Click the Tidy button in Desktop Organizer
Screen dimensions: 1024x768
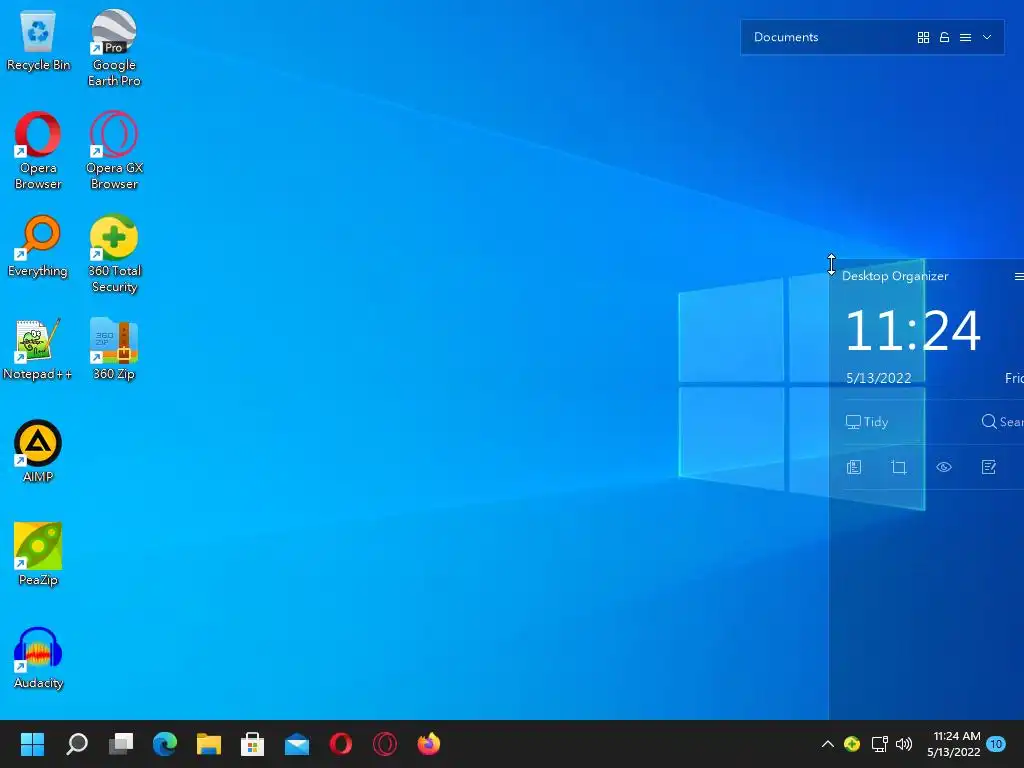(867, 422)
